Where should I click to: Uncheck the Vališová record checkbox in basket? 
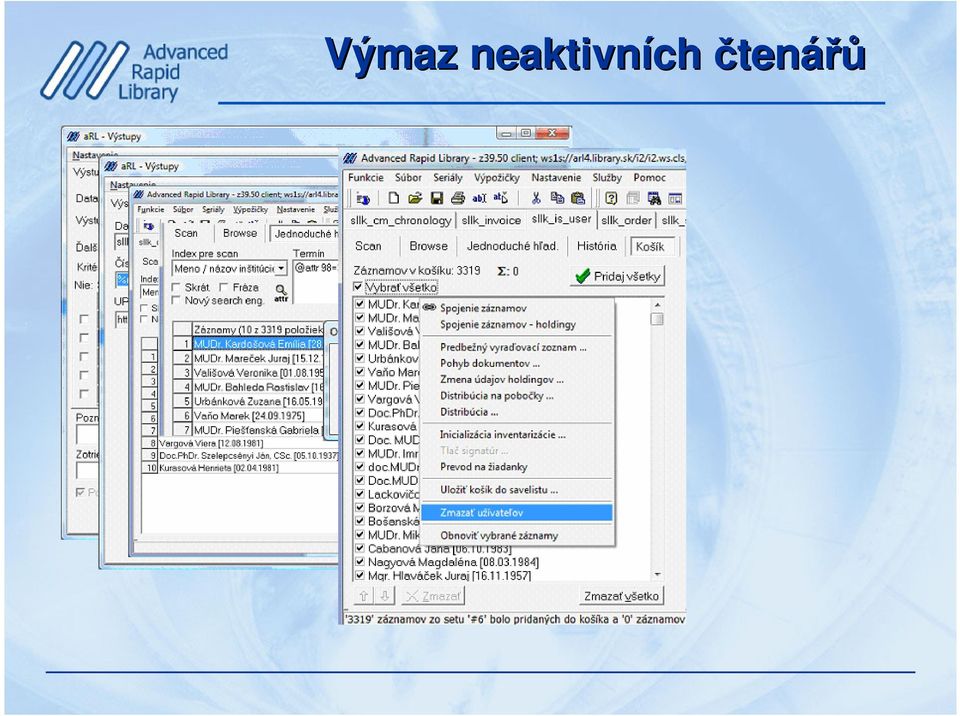360,331
